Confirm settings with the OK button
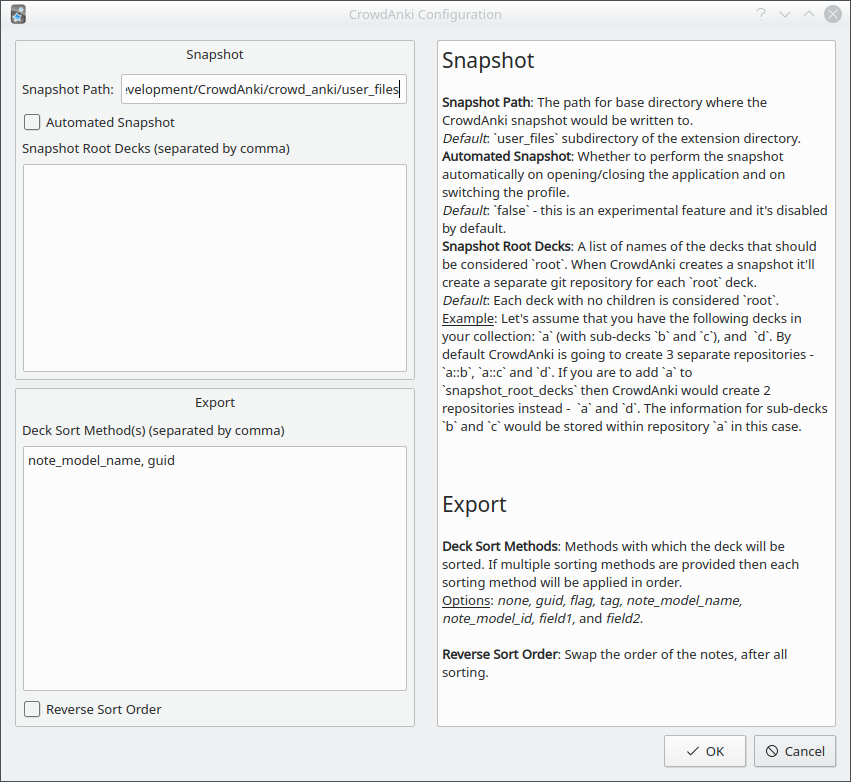851x782 pixels. 705,751
